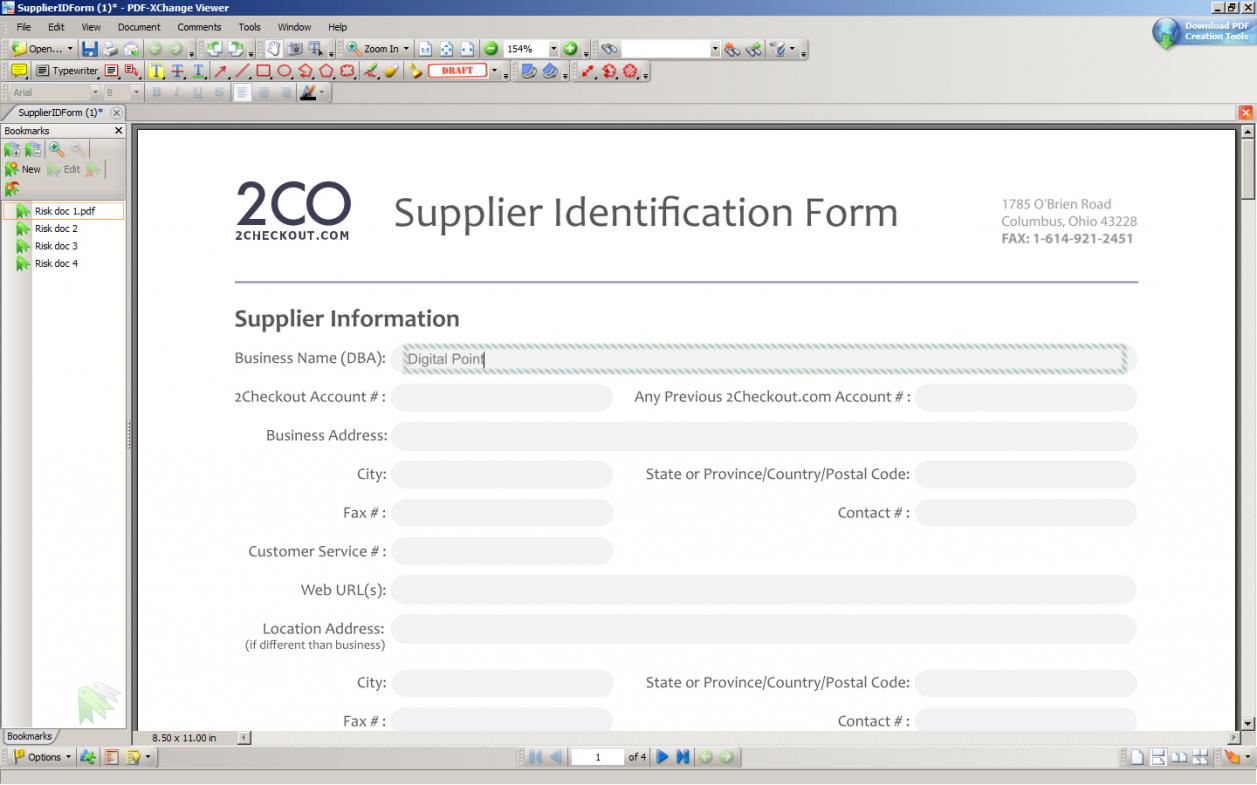
Task: Collapse all bookmarks icon
Action: [33, 150]
